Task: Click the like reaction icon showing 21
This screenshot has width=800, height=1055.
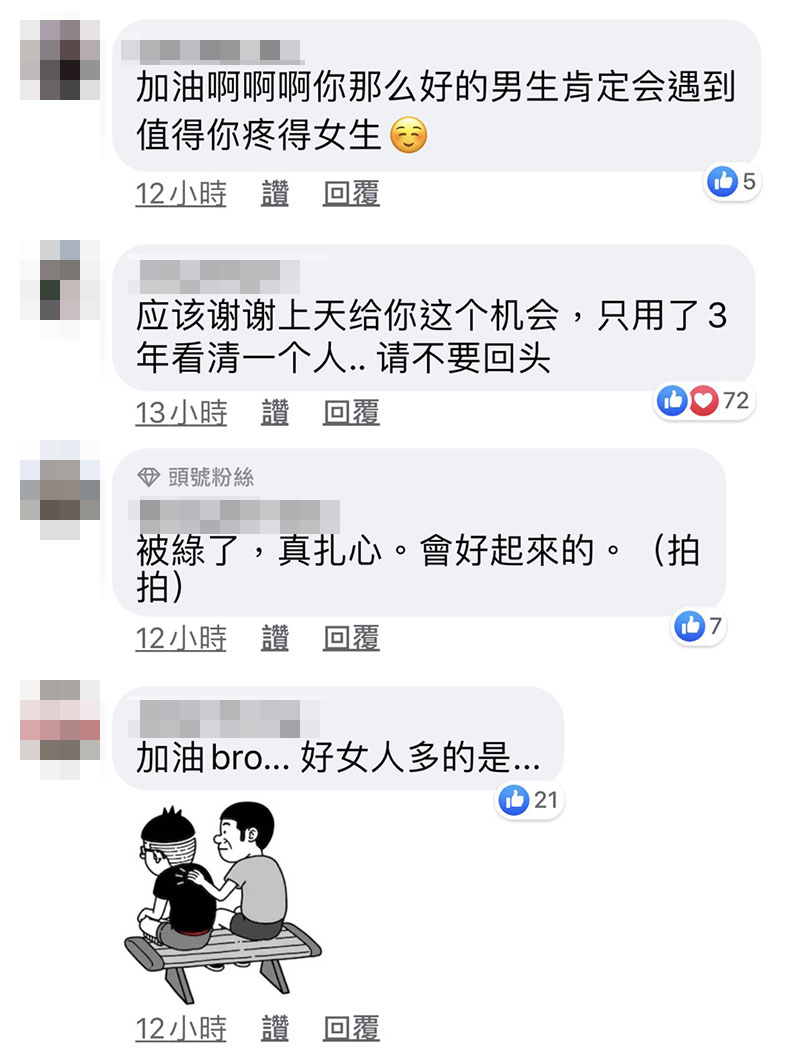Action: (x=514, y=800)
